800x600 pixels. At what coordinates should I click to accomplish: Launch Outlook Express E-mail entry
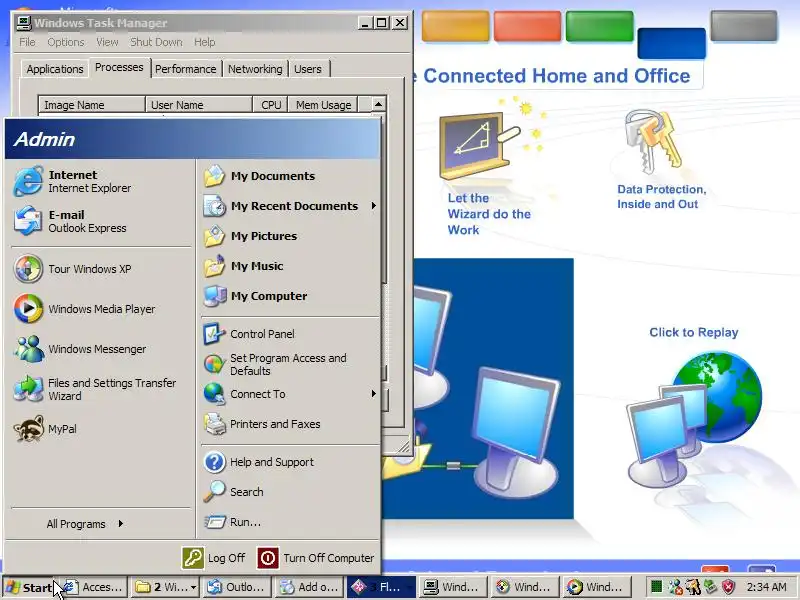99,221
